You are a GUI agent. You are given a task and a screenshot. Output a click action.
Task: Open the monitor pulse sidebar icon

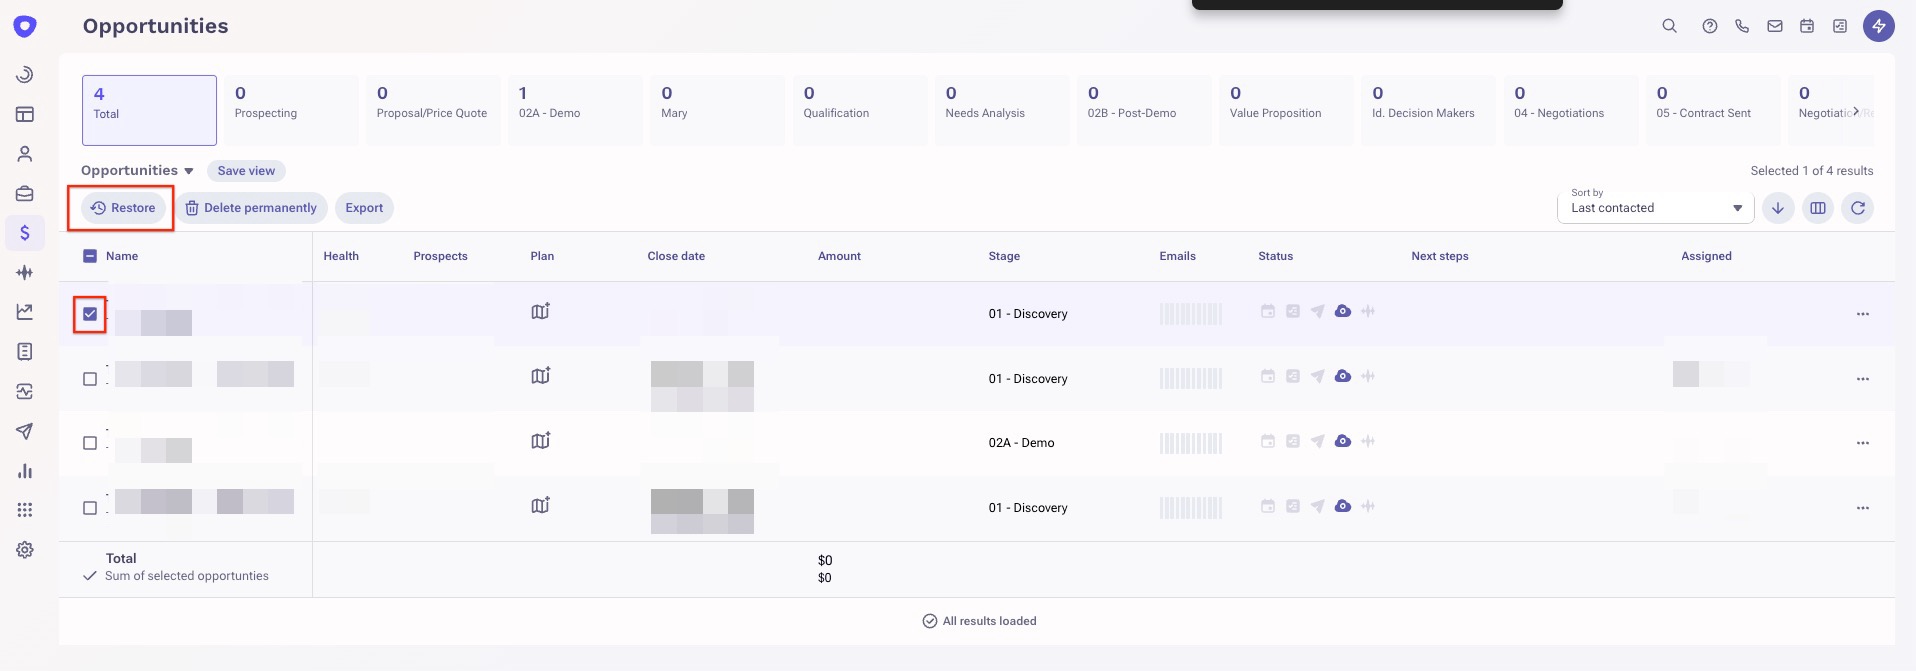pos(25,391)
